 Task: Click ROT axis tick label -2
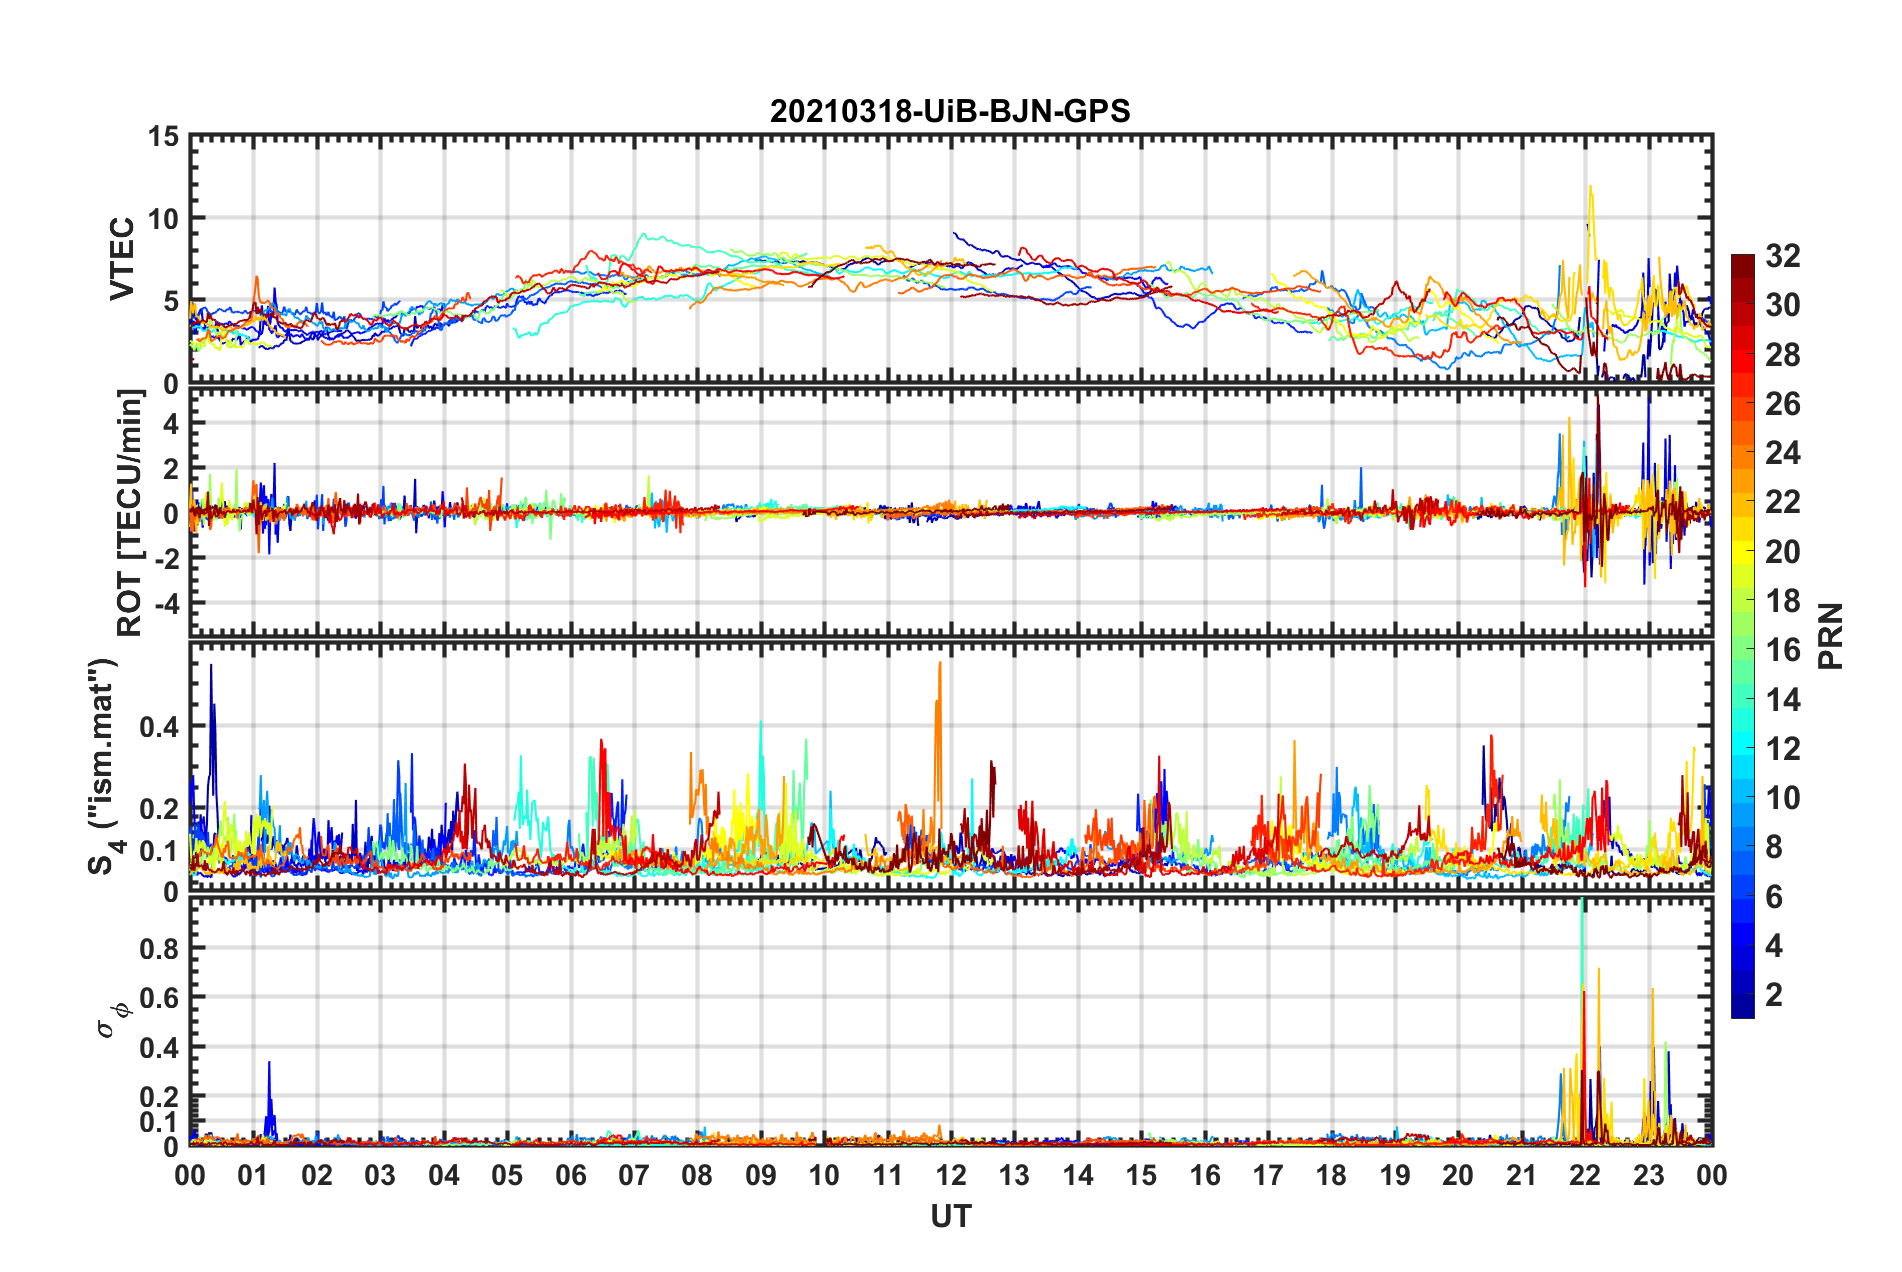[165, 559]
